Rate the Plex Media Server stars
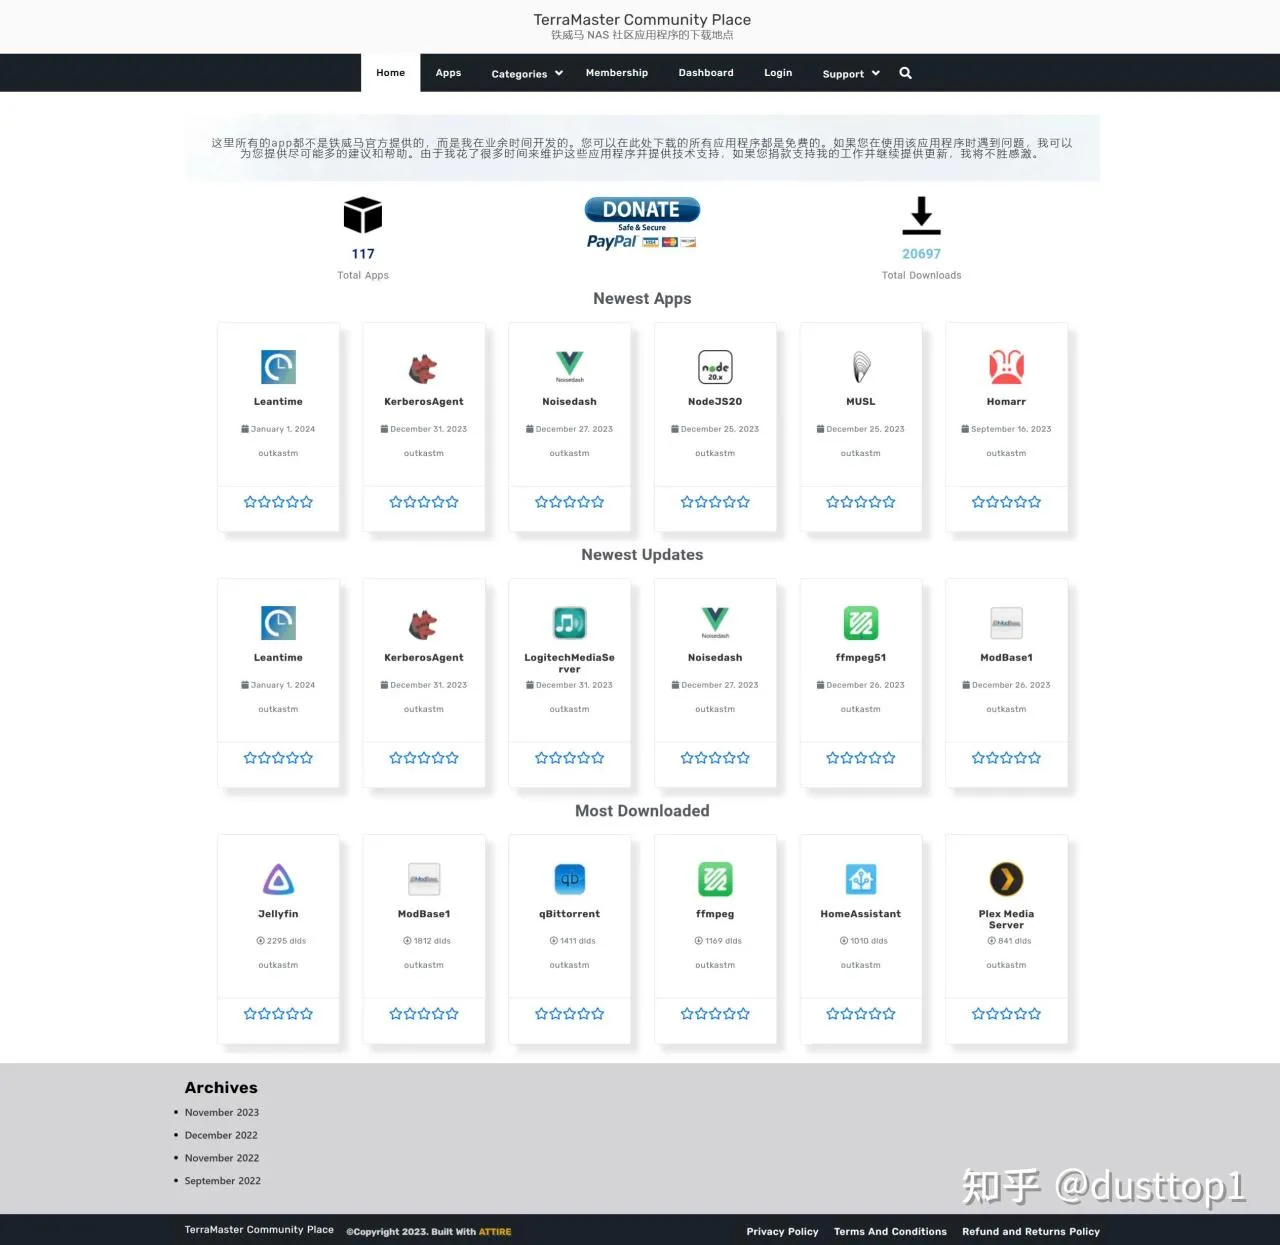This screenshot has height=1245, width=1280. coord(1006,1014)
